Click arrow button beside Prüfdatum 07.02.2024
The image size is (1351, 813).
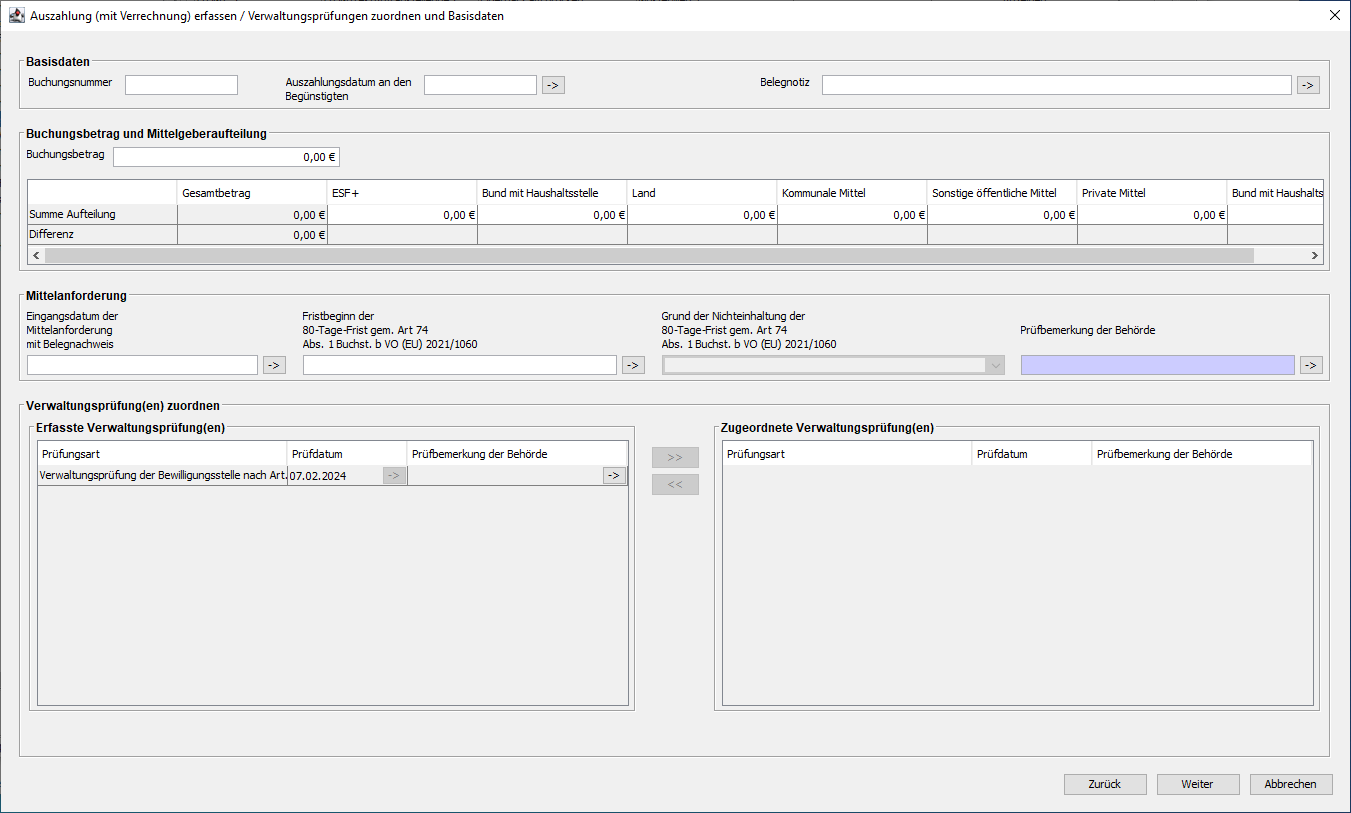tap(394, 476)
